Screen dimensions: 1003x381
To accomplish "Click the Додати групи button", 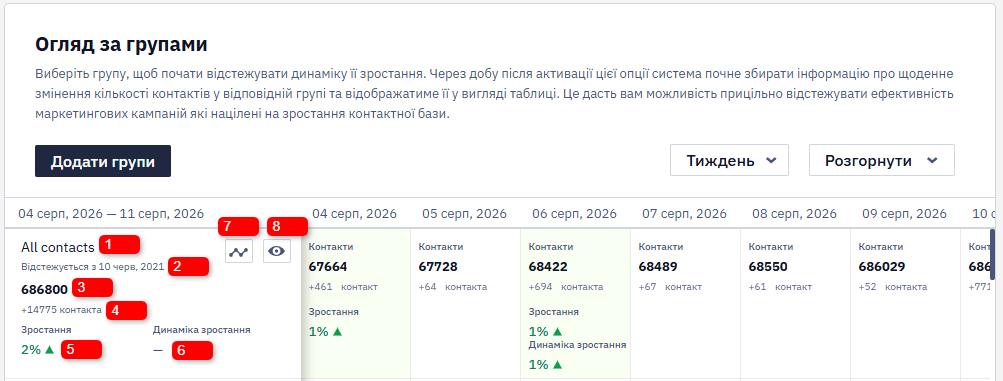I will tap(103, 161).
